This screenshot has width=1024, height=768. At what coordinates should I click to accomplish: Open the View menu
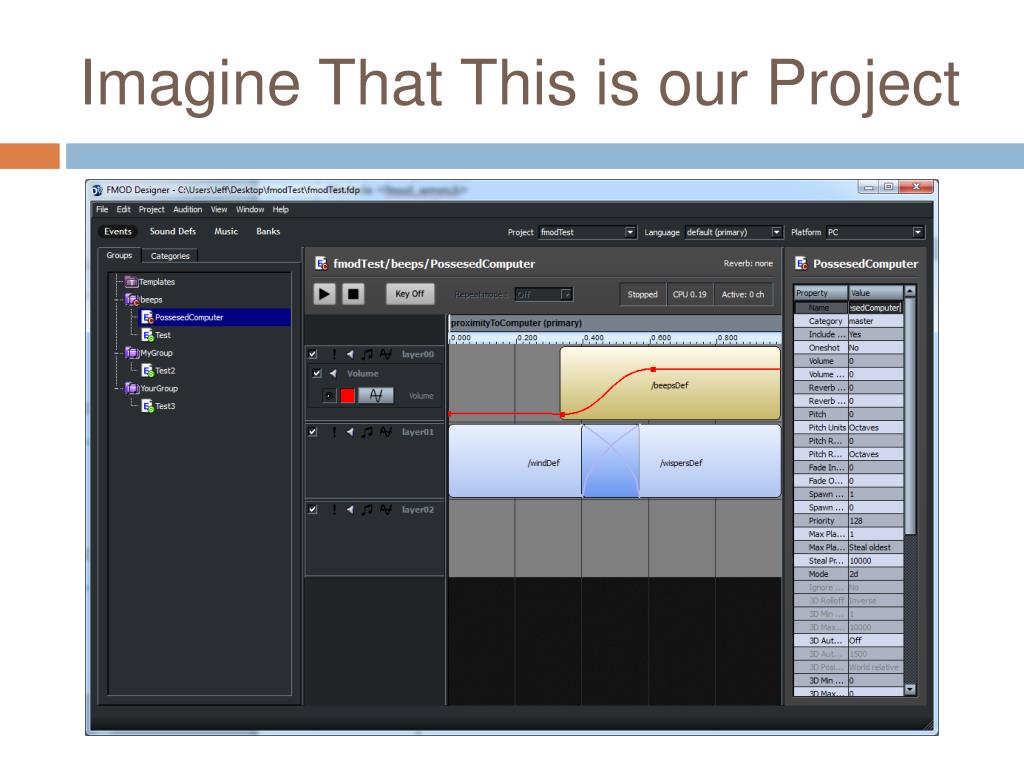point(219,210)
